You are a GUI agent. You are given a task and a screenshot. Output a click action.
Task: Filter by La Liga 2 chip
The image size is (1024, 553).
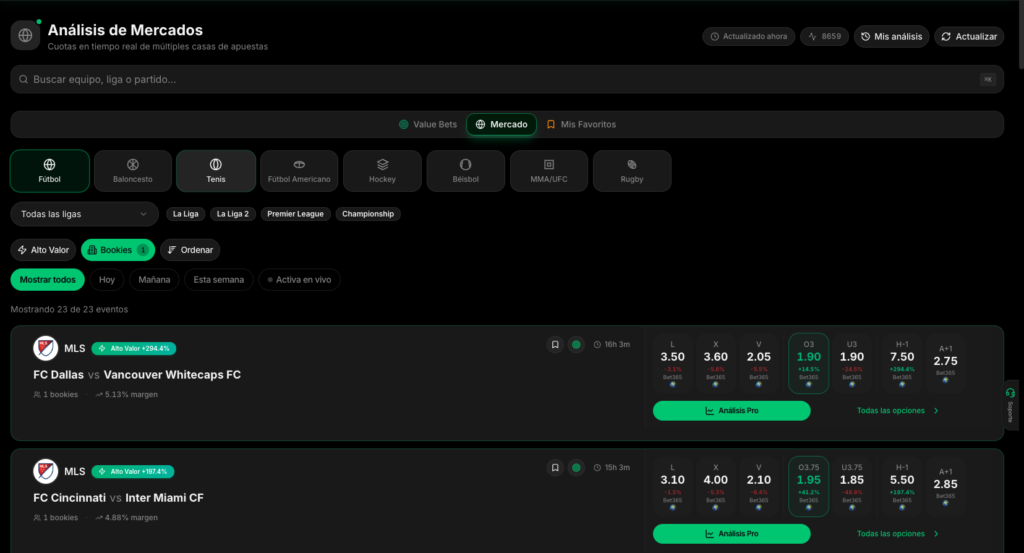(232, 214)
